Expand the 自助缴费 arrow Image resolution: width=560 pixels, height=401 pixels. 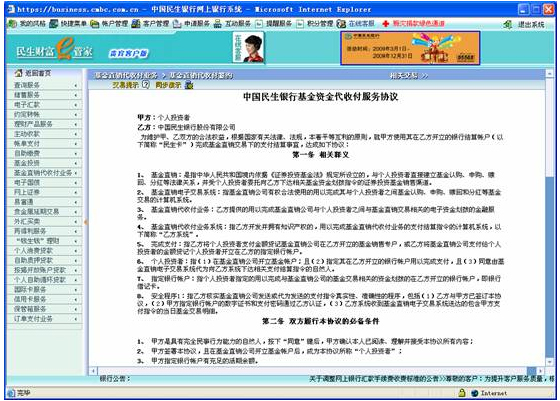[x=76, y=154]
